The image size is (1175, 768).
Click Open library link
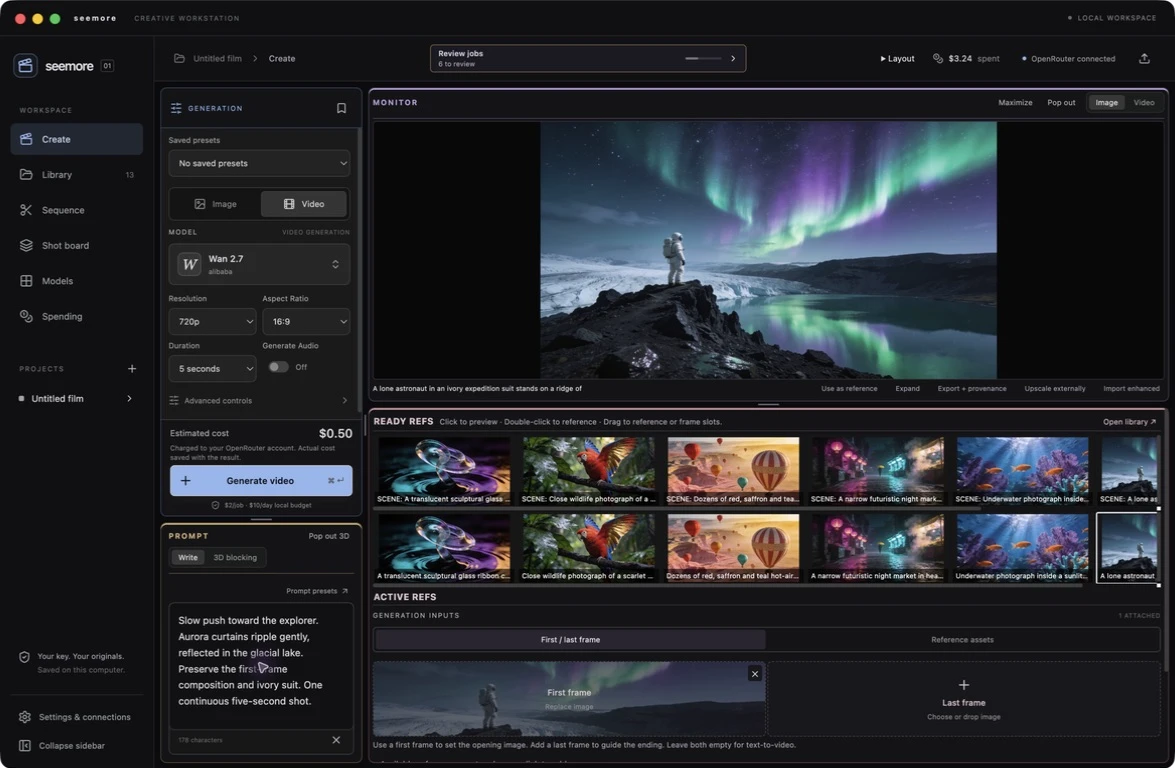tap(1129, 422)
